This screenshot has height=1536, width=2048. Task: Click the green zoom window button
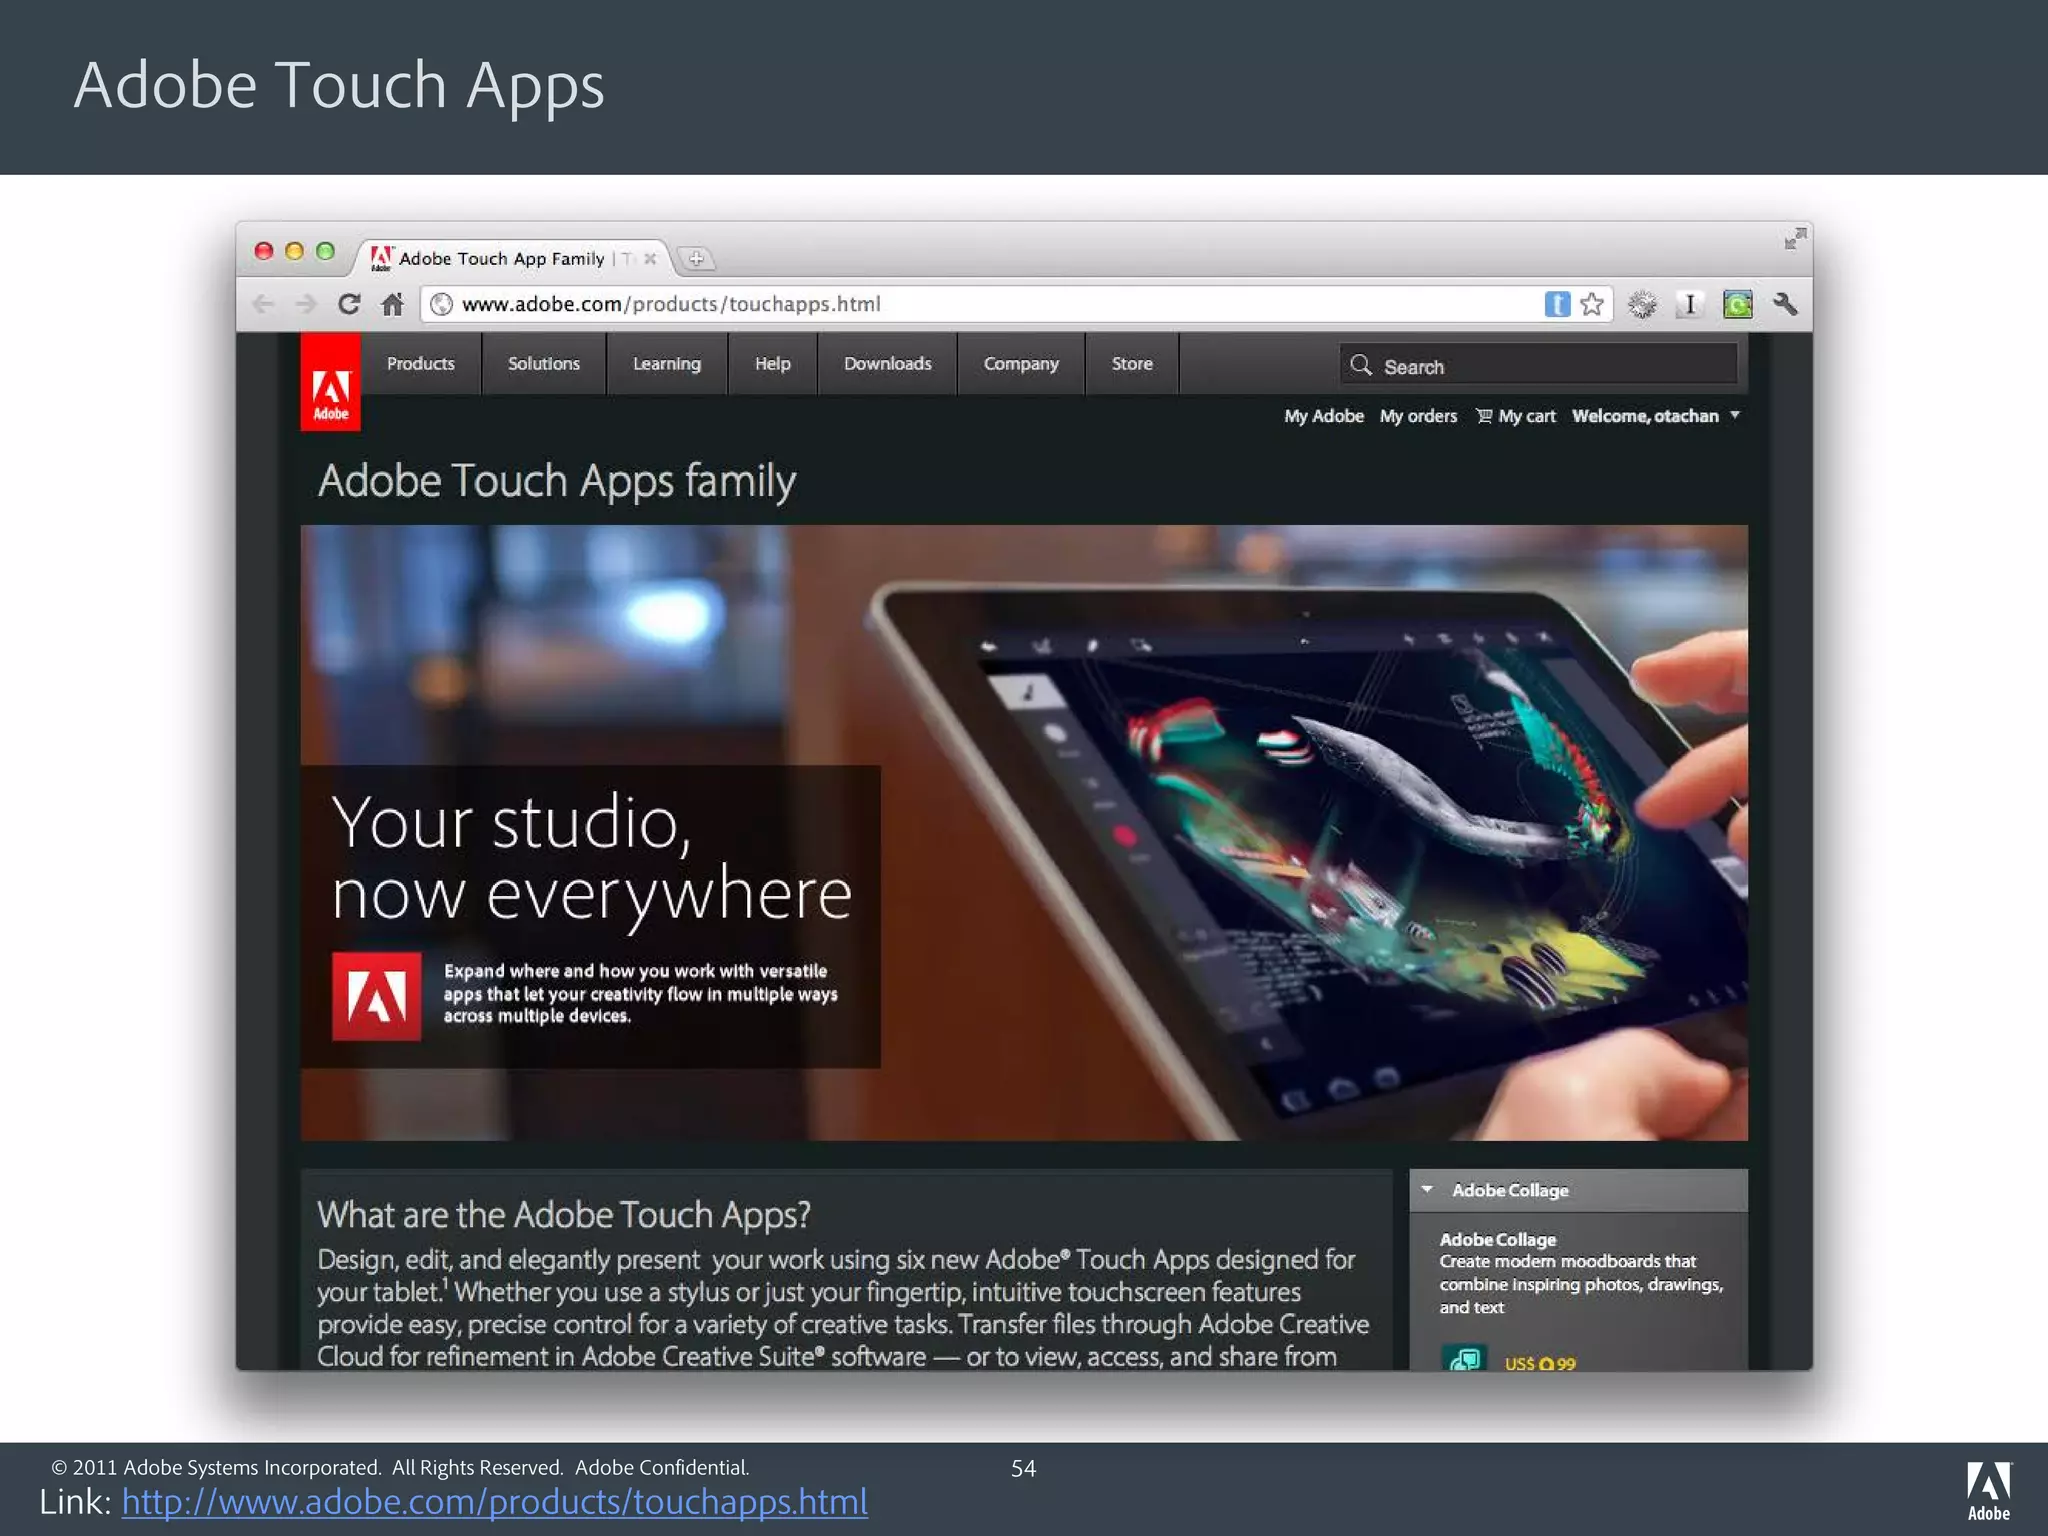tap(325, 251)
